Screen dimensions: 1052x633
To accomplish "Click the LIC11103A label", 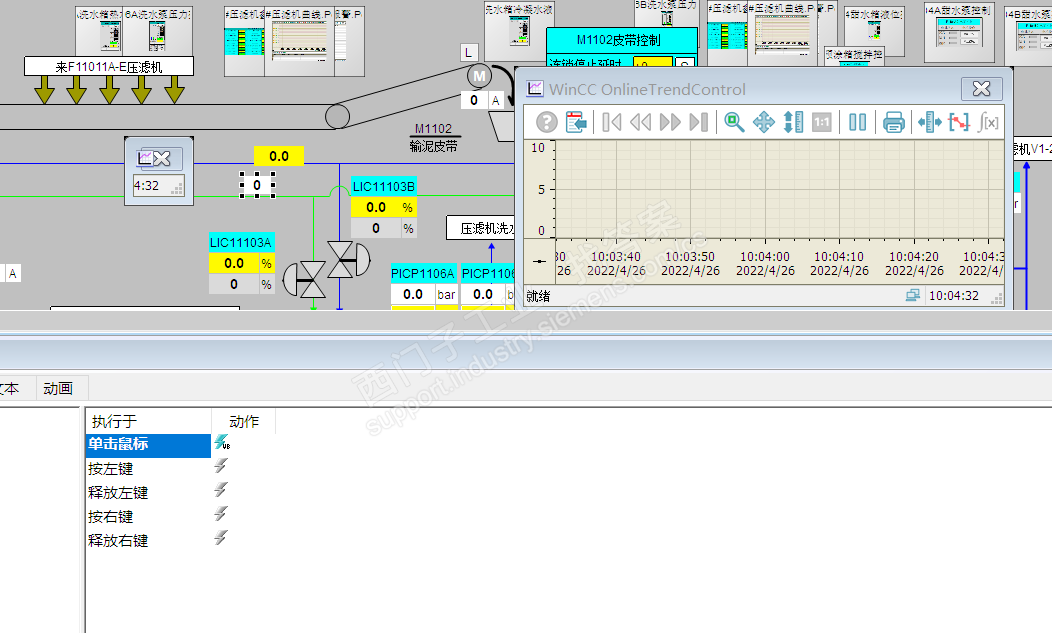I will click(x=241, y=242).
